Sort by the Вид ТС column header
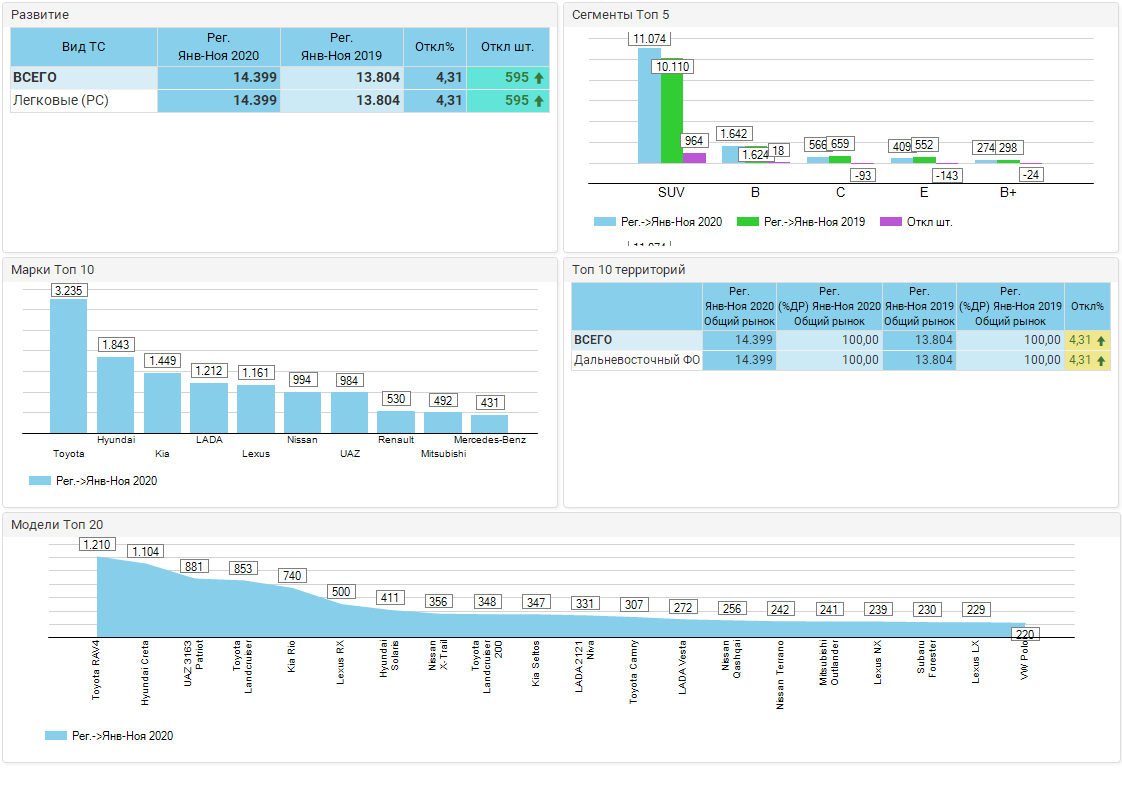 point(84,47)
